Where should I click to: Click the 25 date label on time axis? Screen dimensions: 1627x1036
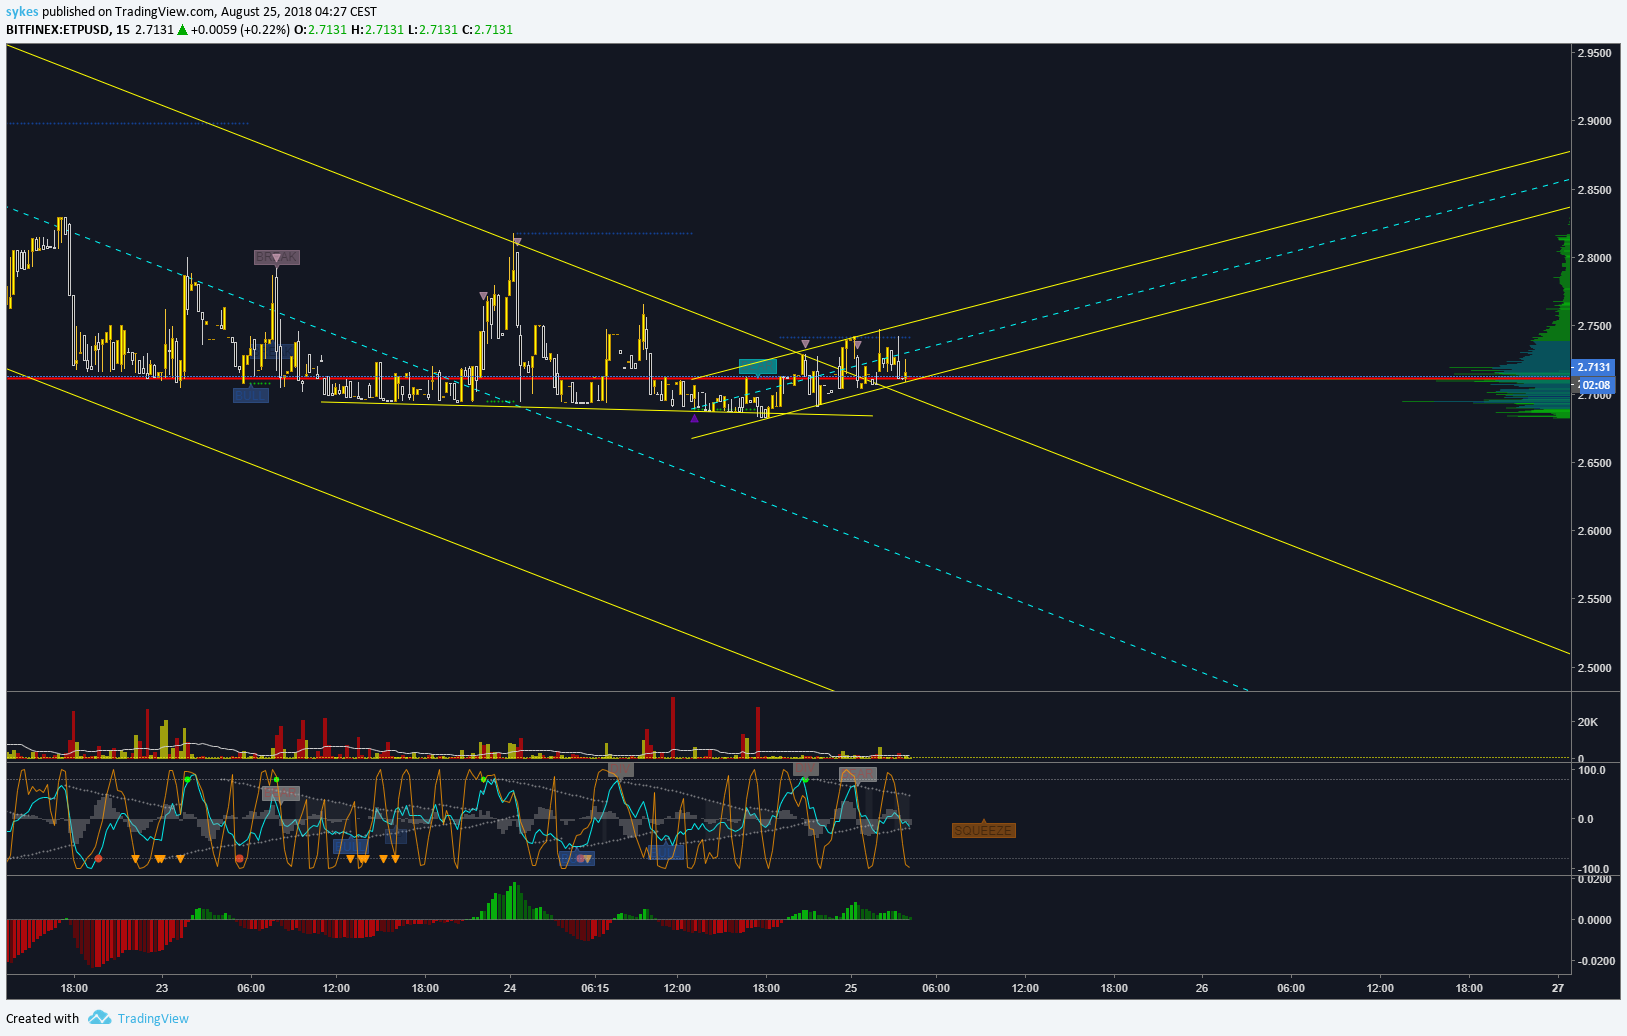[851, 988]
